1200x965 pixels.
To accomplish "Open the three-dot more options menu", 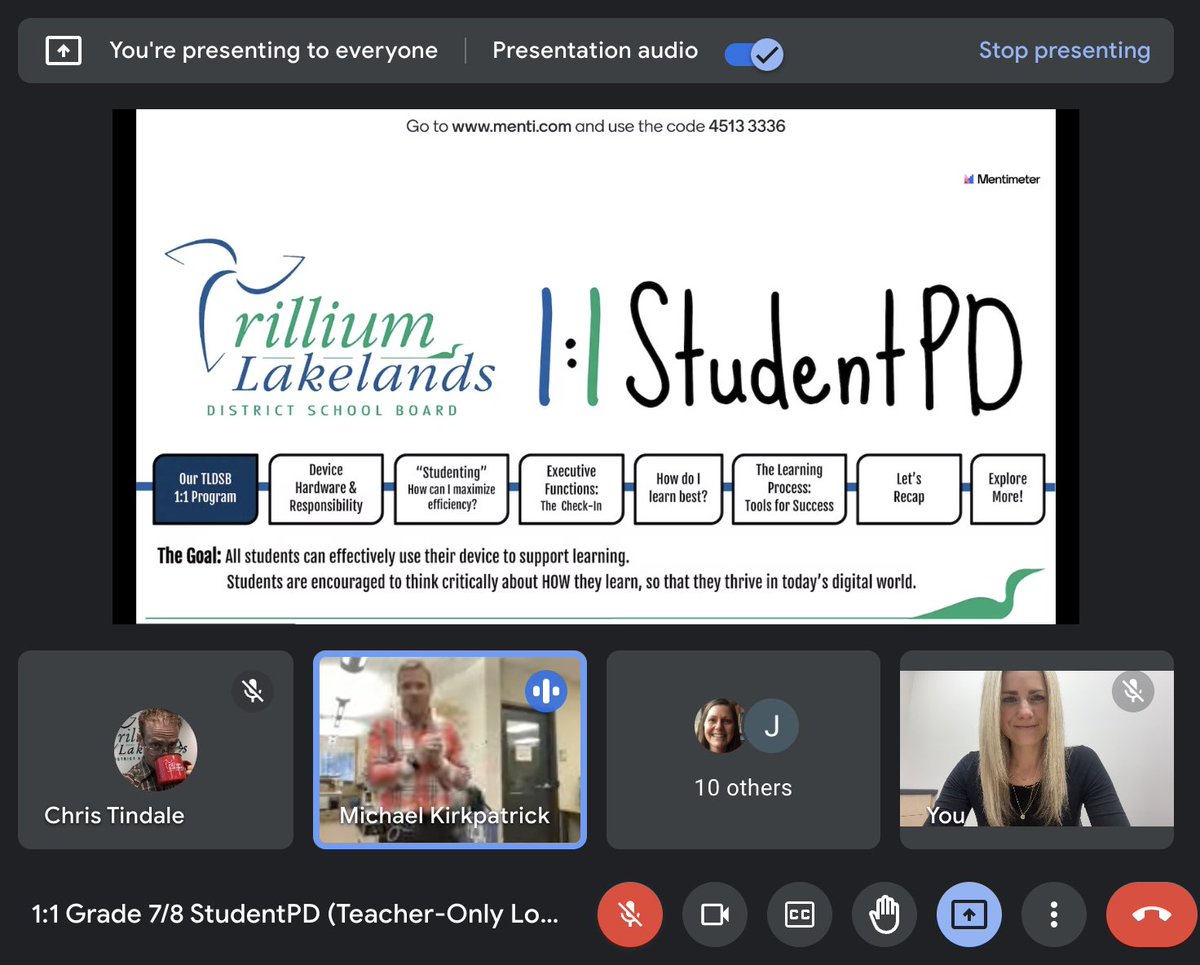I will coord(1053,914).
